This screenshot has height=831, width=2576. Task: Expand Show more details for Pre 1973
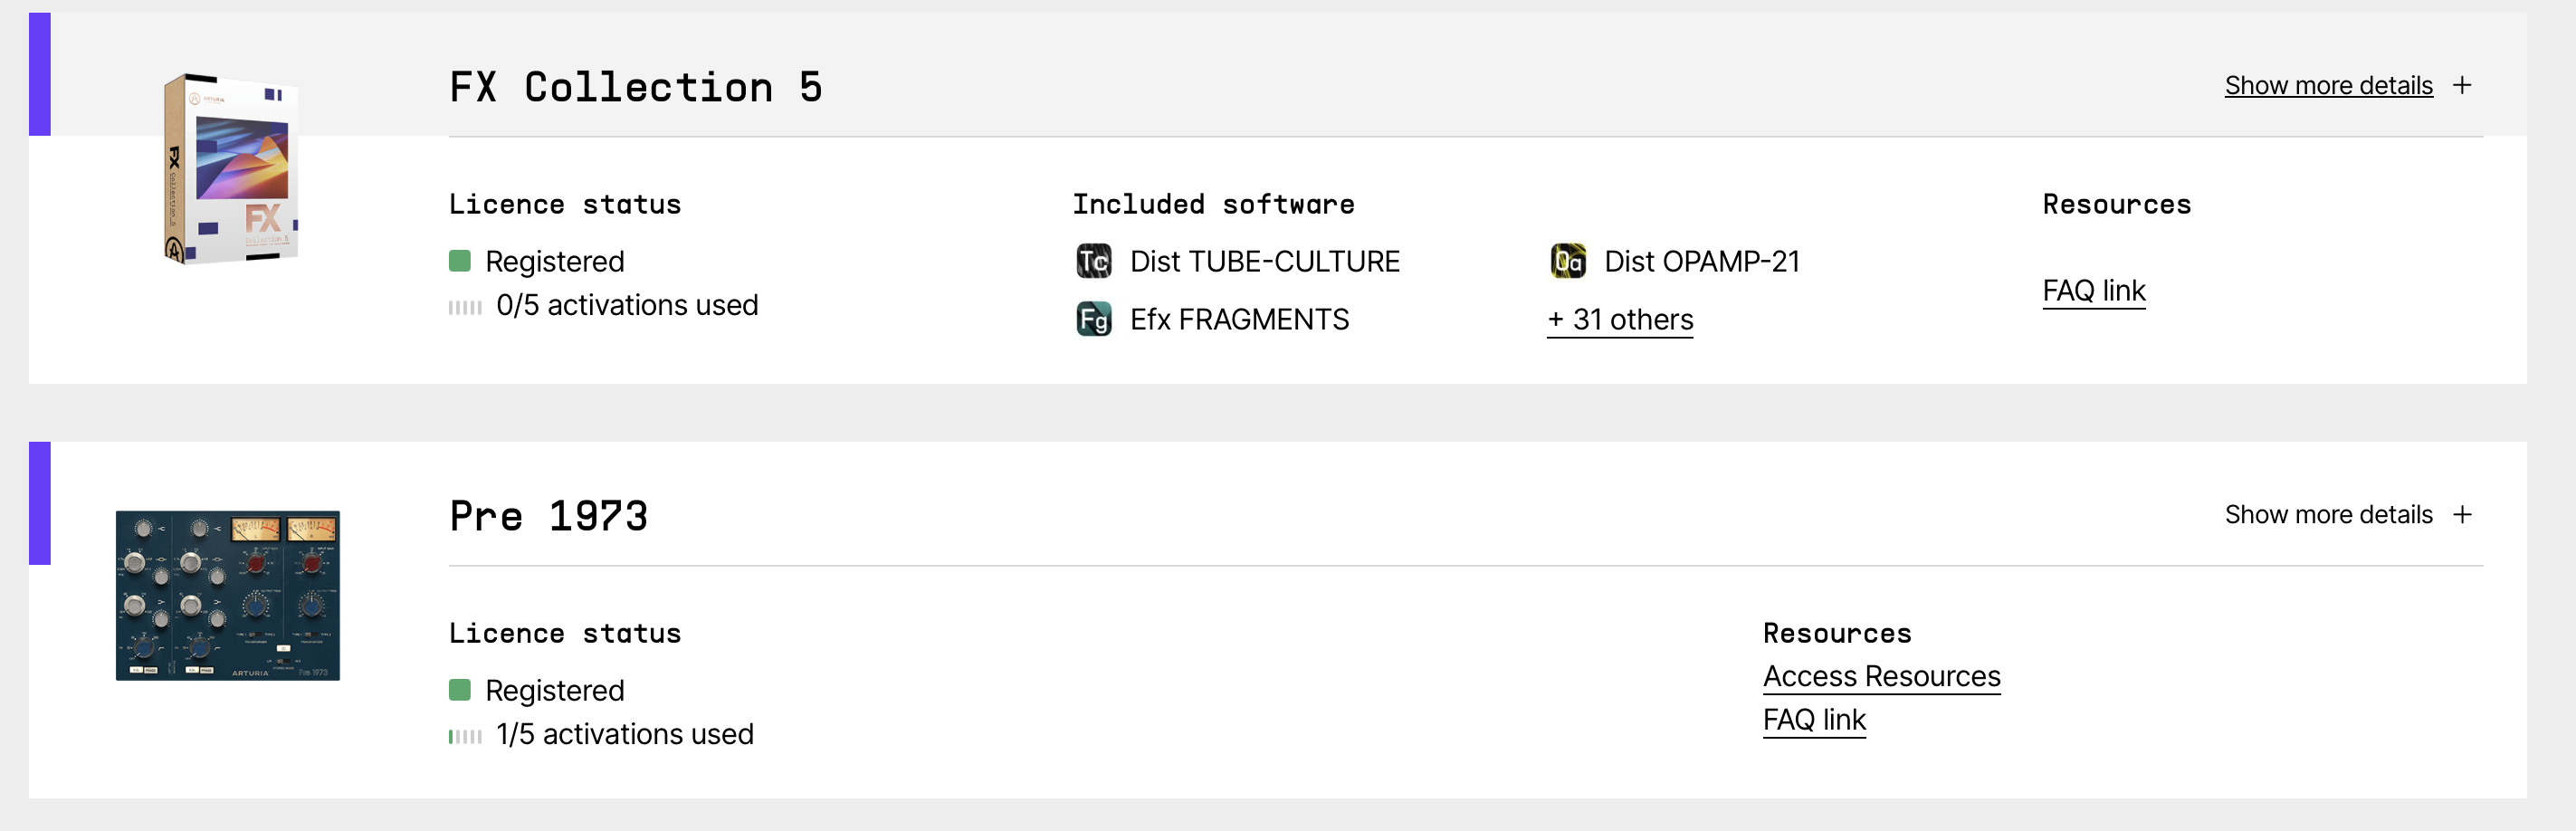point(2328,515)
